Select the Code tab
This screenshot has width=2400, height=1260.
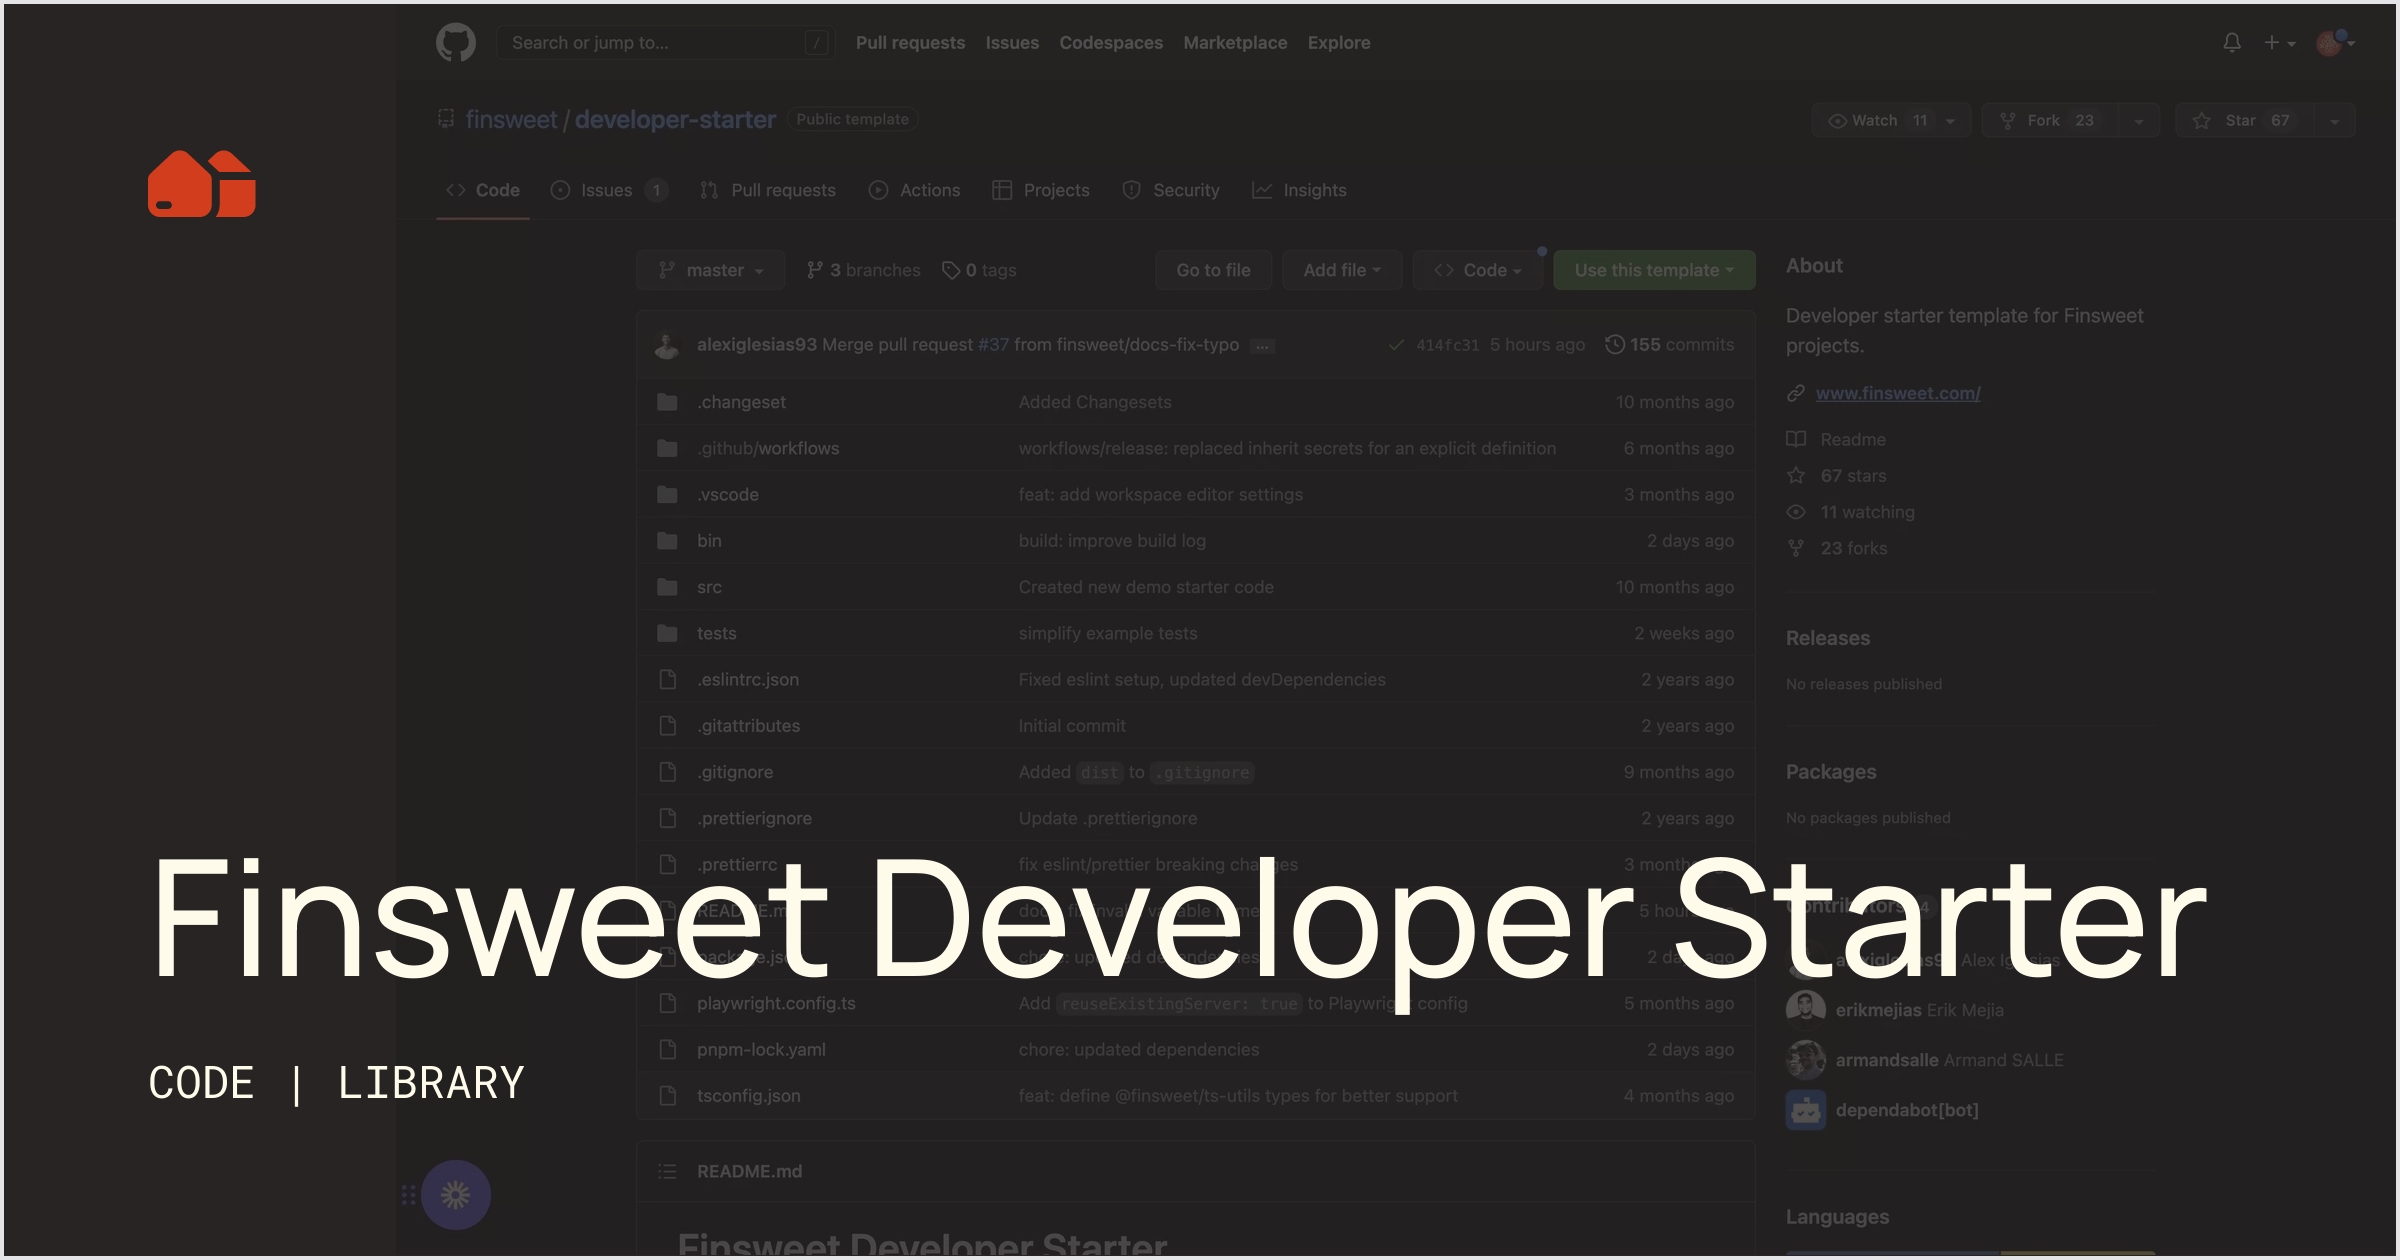click(483, 190)
